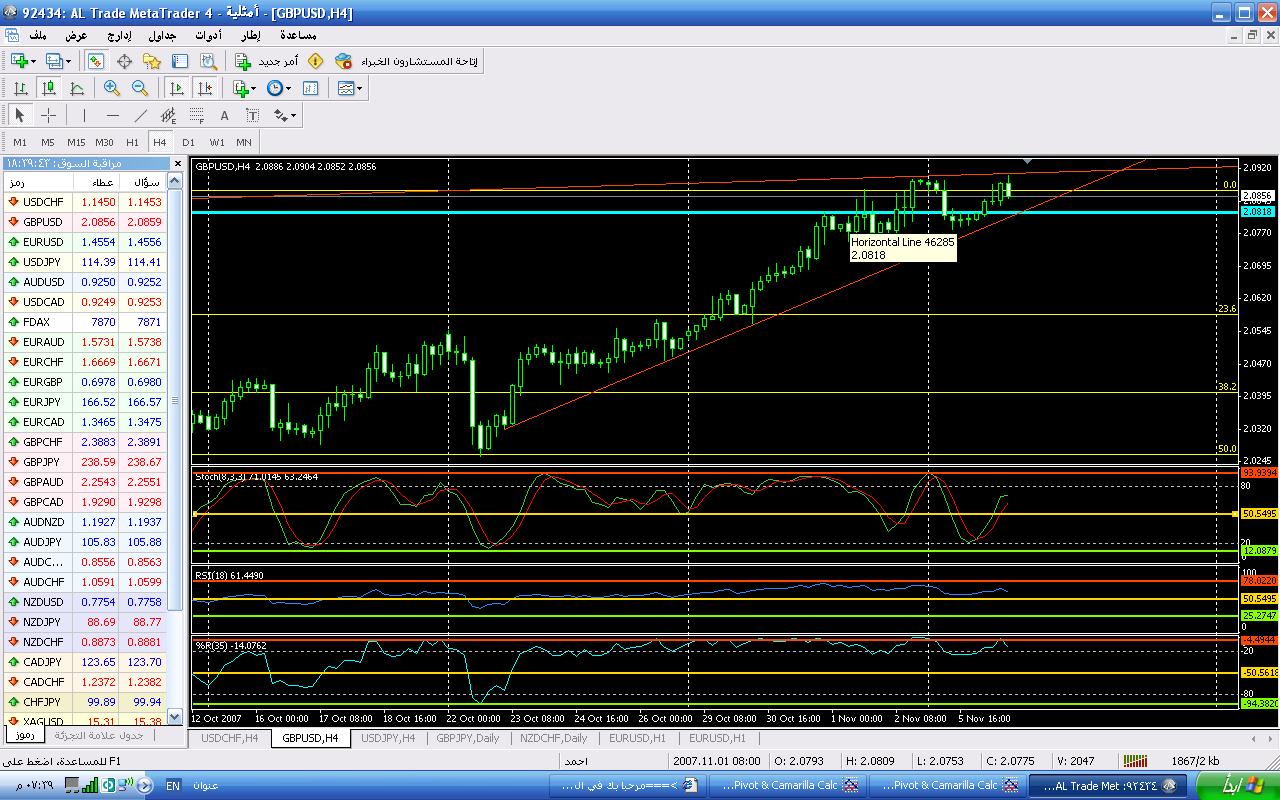Image resolution: width=1280 pixels, height=800 pixels.
Task: Open the periodicity clock dropdown
Action: pos(289,88)
